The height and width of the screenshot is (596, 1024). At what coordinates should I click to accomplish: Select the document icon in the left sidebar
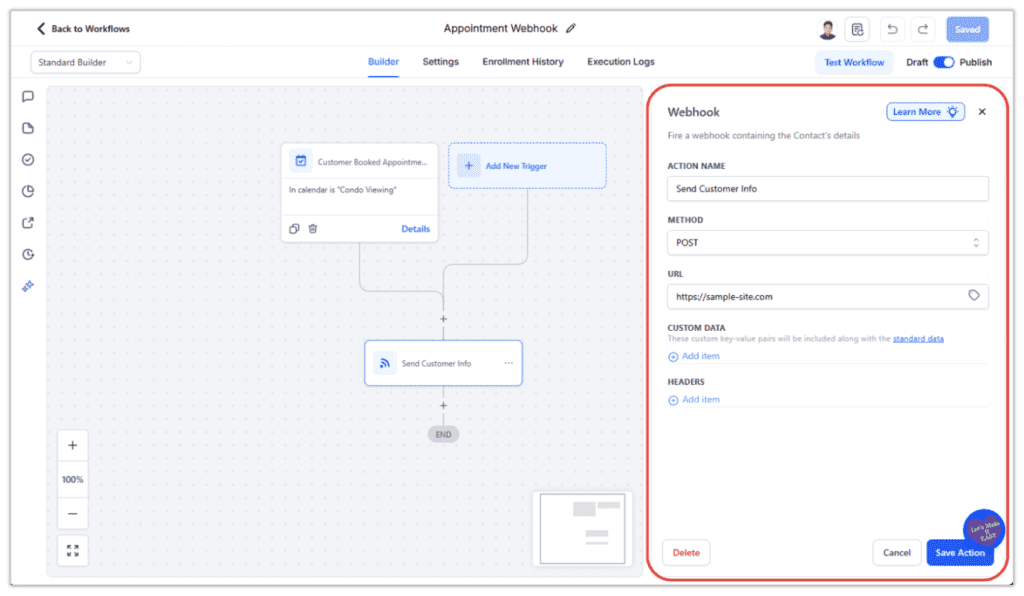click(27, 128)
